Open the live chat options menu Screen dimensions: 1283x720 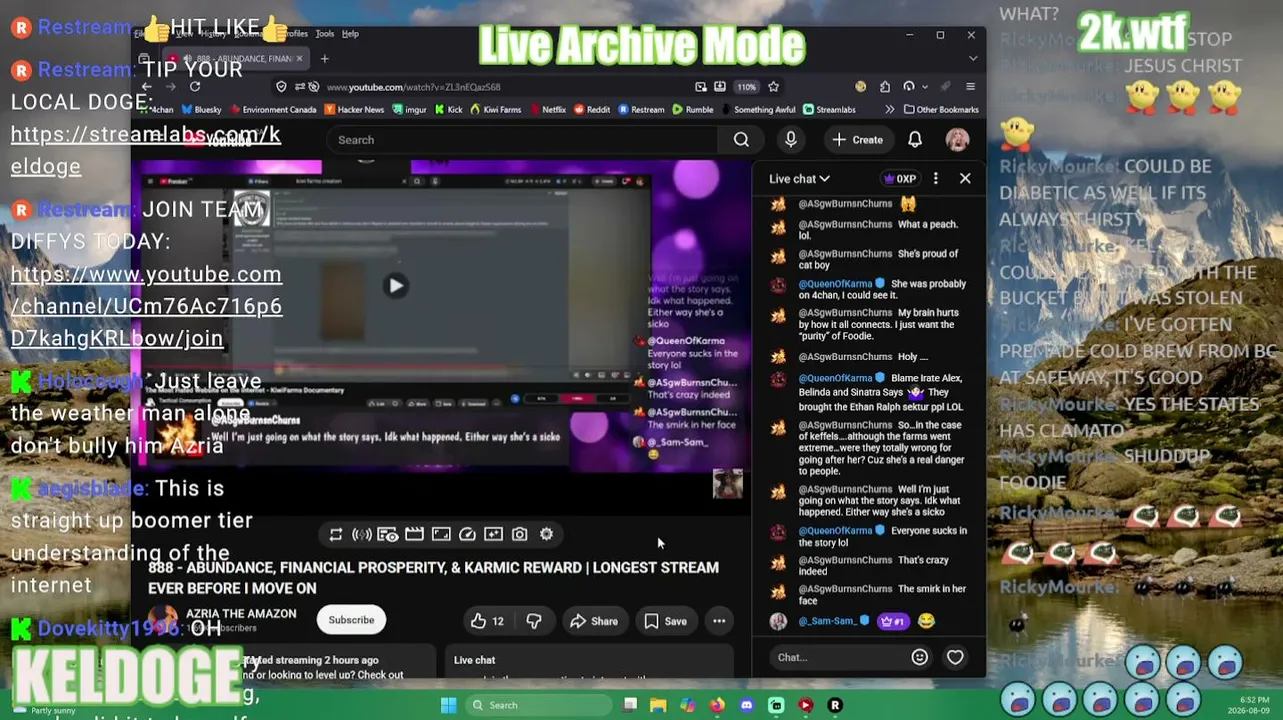[936, 179]
